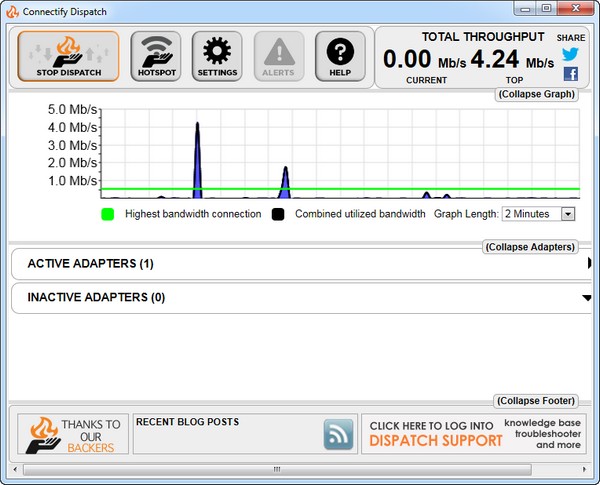Viewport: 600px width, 485px height.
Task: Open the Help question mark icon
Action: tap(340, 56)
